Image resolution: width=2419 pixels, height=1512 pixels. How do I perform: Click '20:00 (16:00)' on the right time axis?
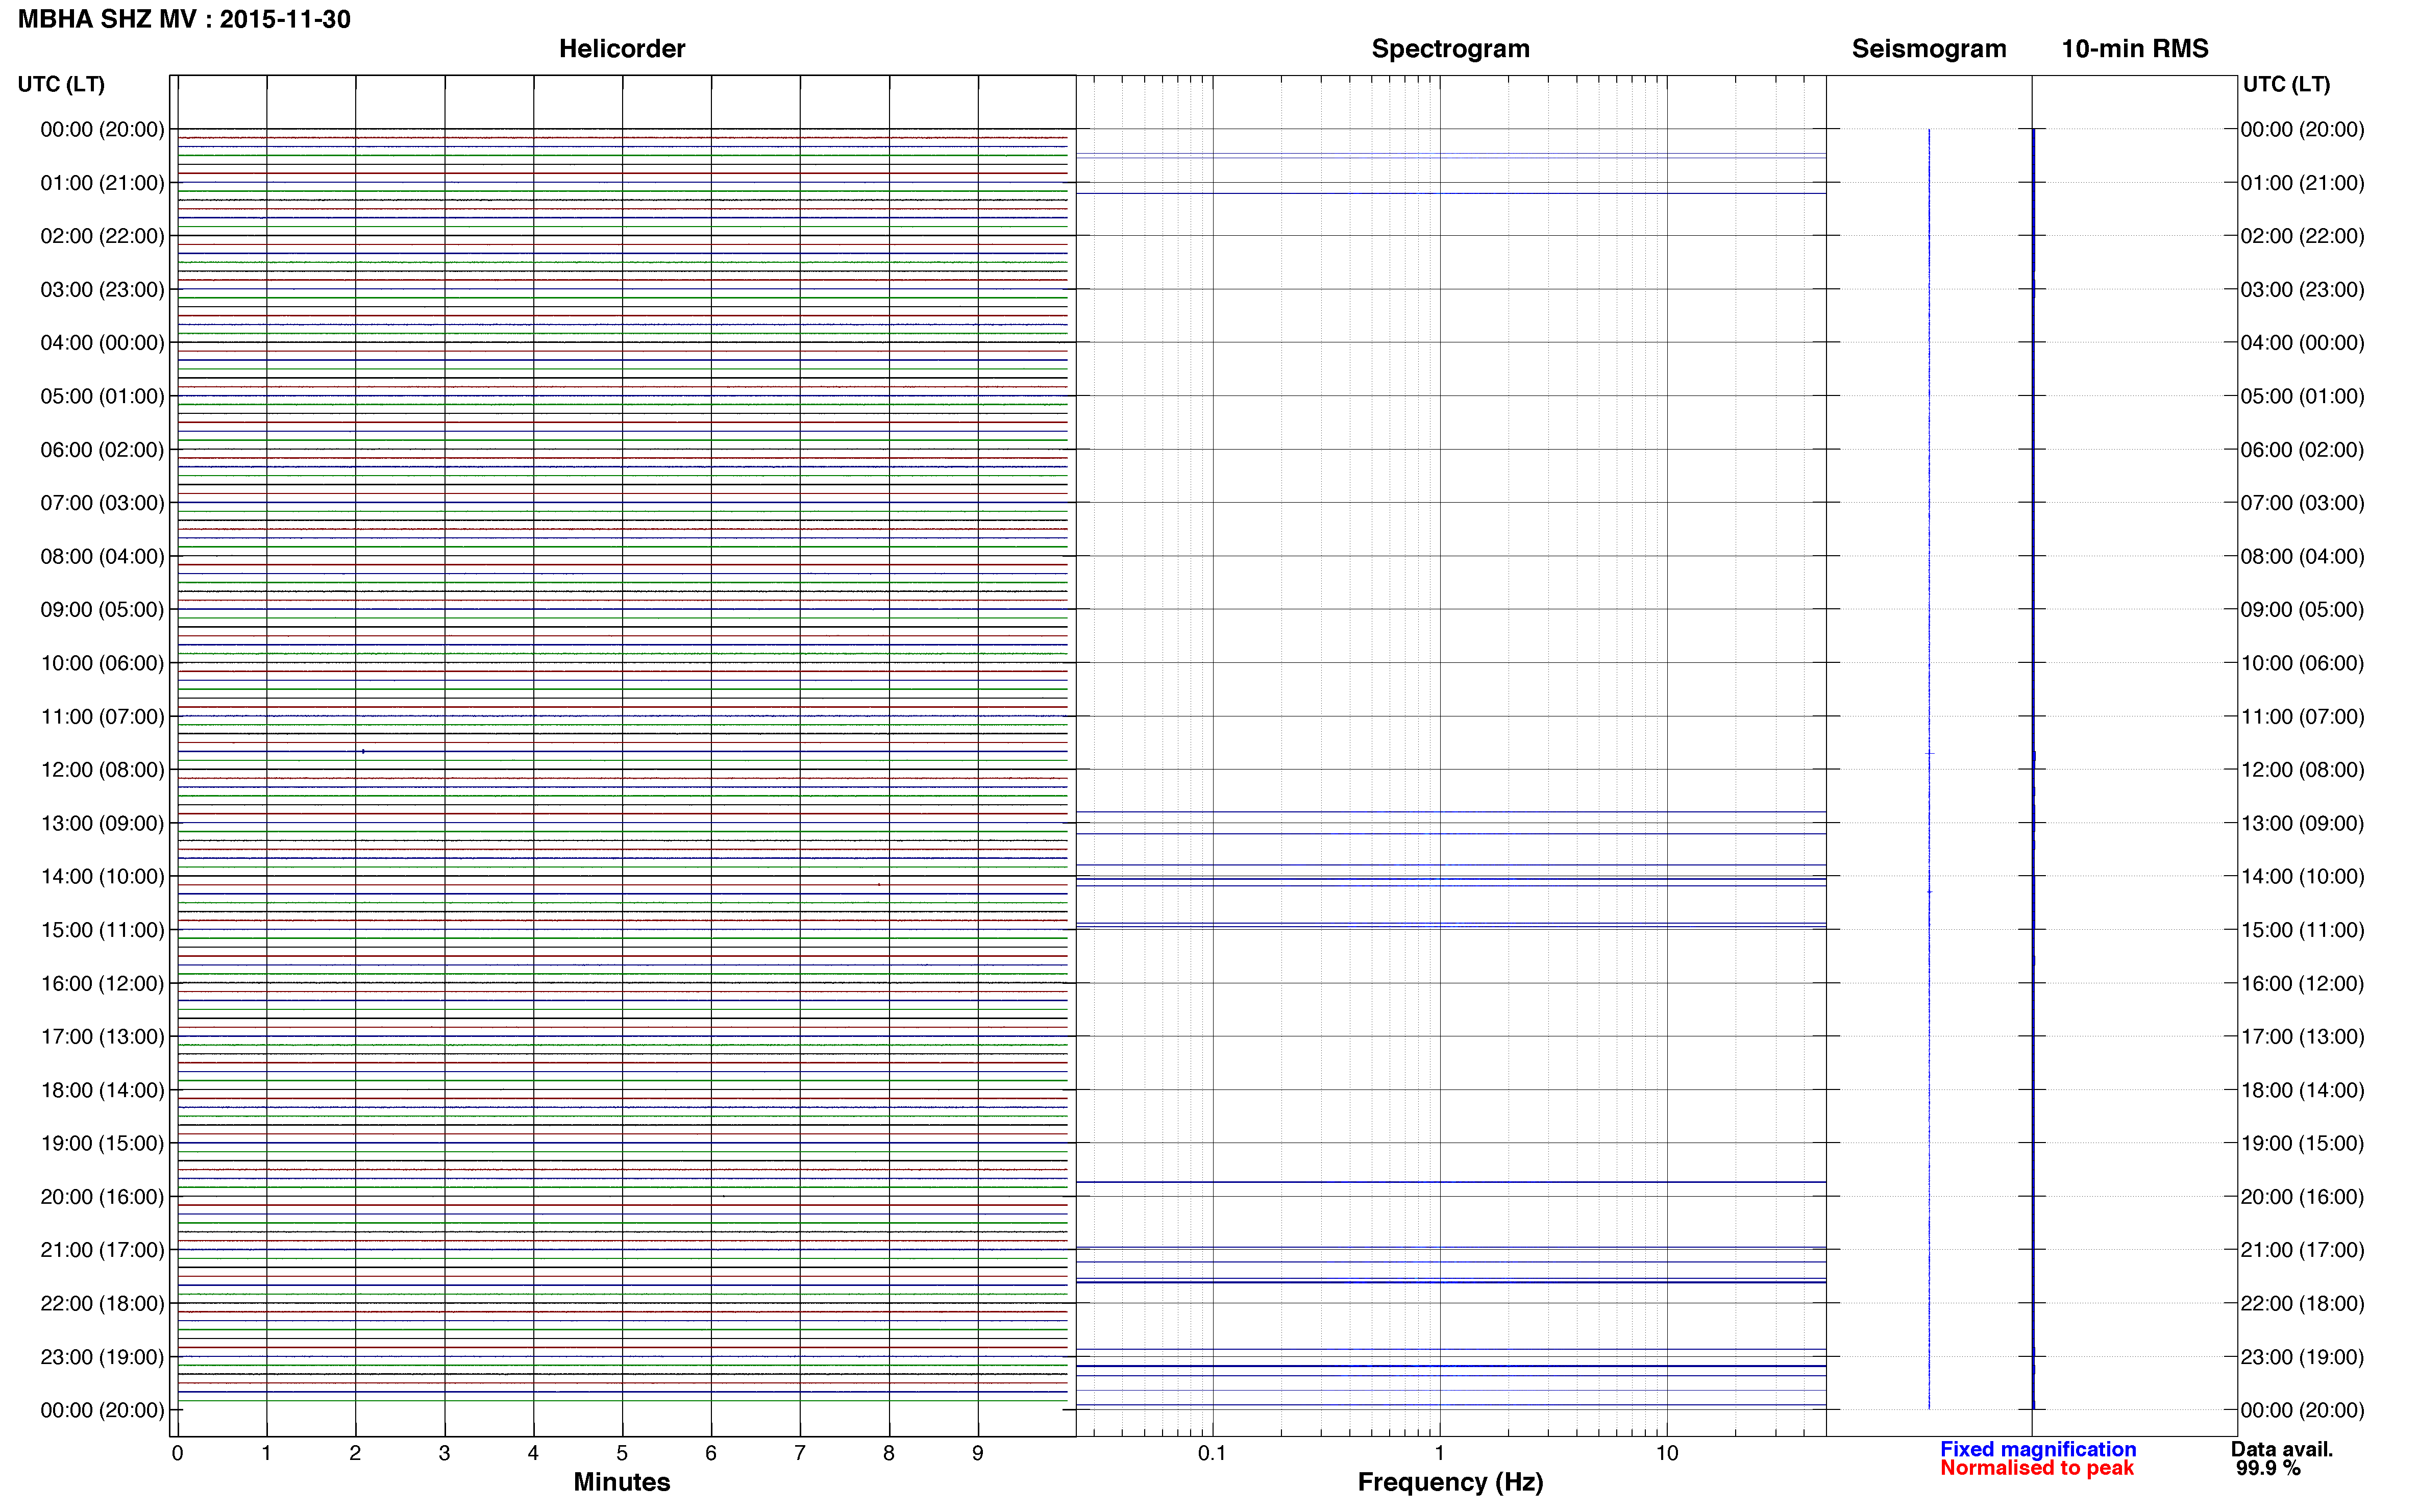(x=2302, y=1197)
